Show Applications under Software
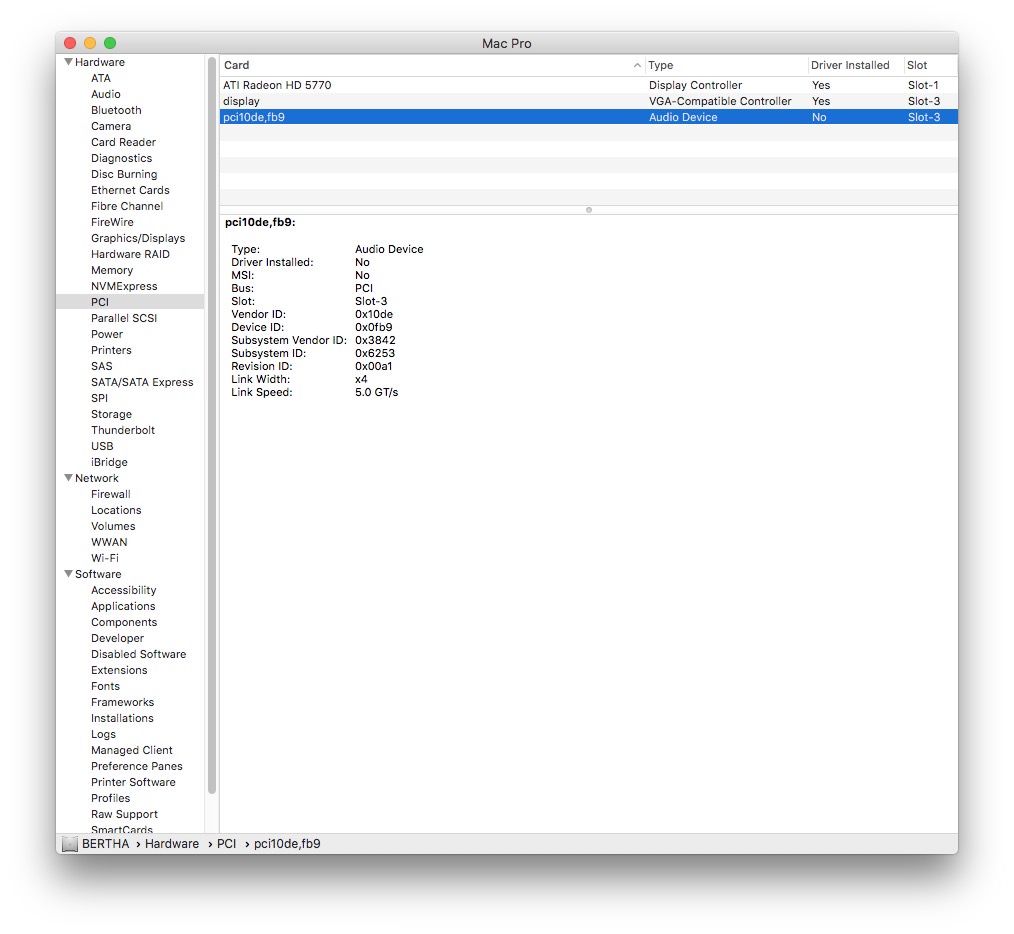Viewport: 1014px width, 934px height. click(123, 606)
